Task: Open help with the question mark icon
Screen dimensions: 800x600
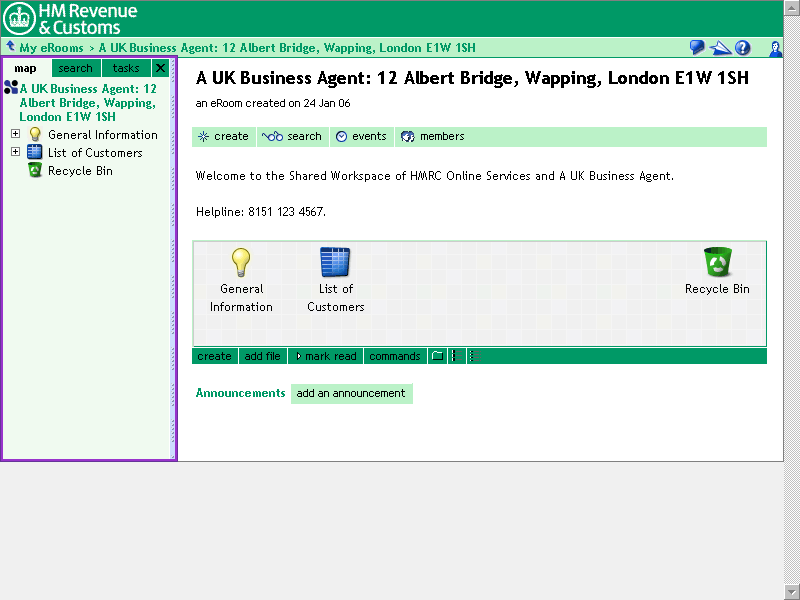Action: (x=743, y=48)
